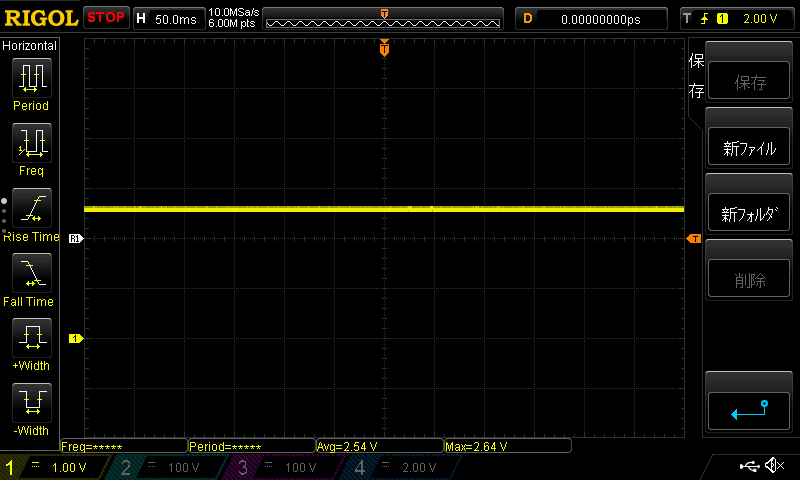Select the Period measurement icon
The width and height of the screenshot is (800, 480).
coord(32,78)
